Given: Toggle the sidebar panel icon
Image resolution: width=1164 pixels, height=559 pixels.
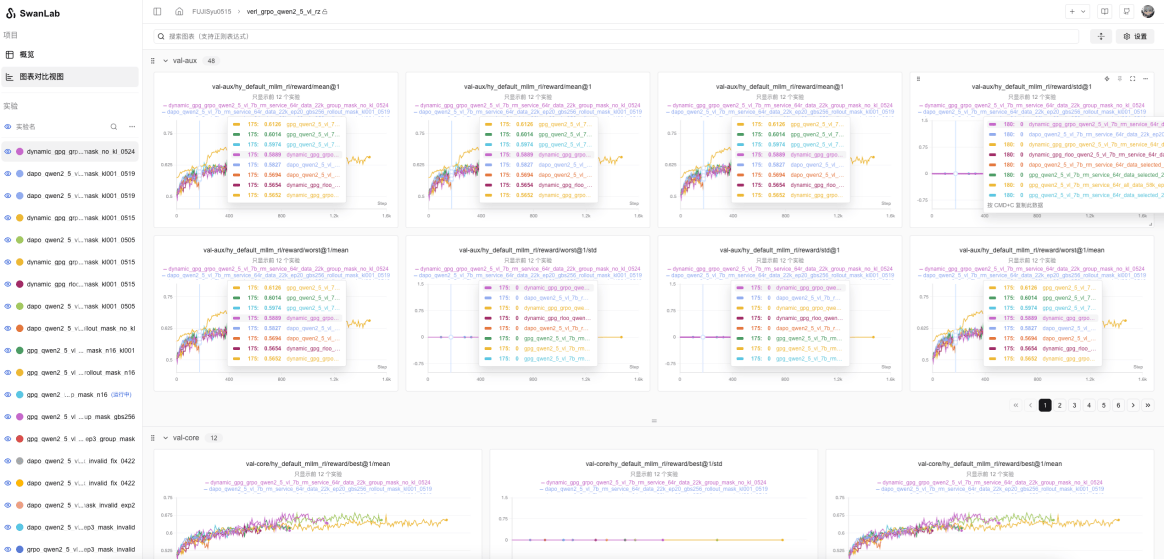Looking at the screenshot, I should click(x=157, y=11).
